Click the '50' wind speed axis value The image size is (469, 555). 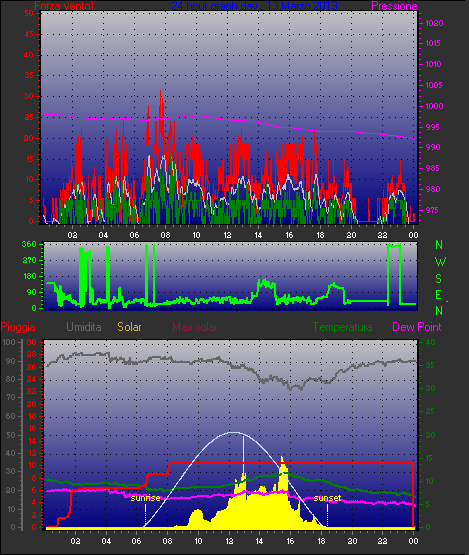29,13
